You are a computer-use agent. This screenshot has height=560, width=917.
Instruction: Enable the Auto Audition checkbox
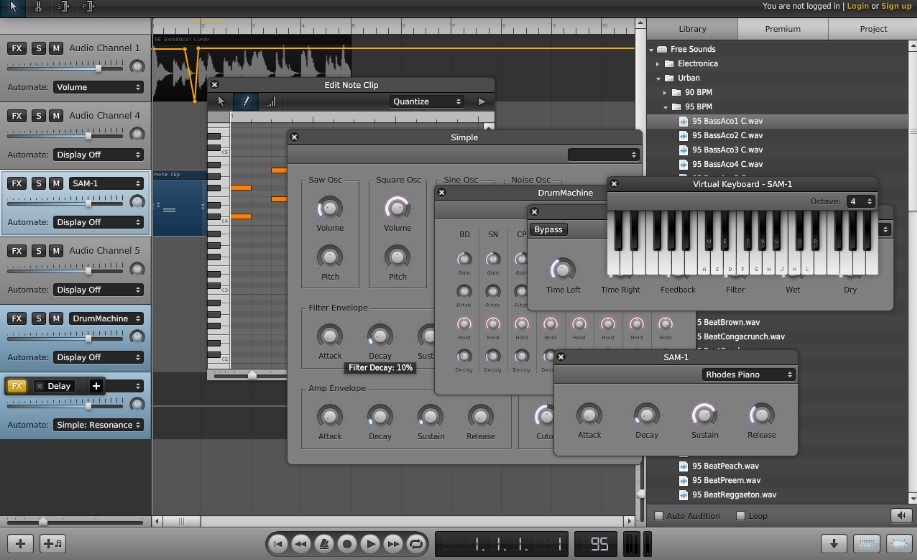(659, 516)
